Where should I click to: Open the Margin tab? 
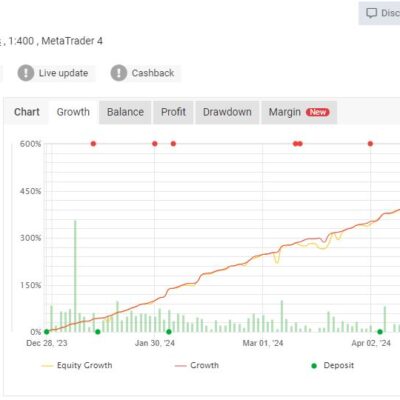(x=299, y=112)
